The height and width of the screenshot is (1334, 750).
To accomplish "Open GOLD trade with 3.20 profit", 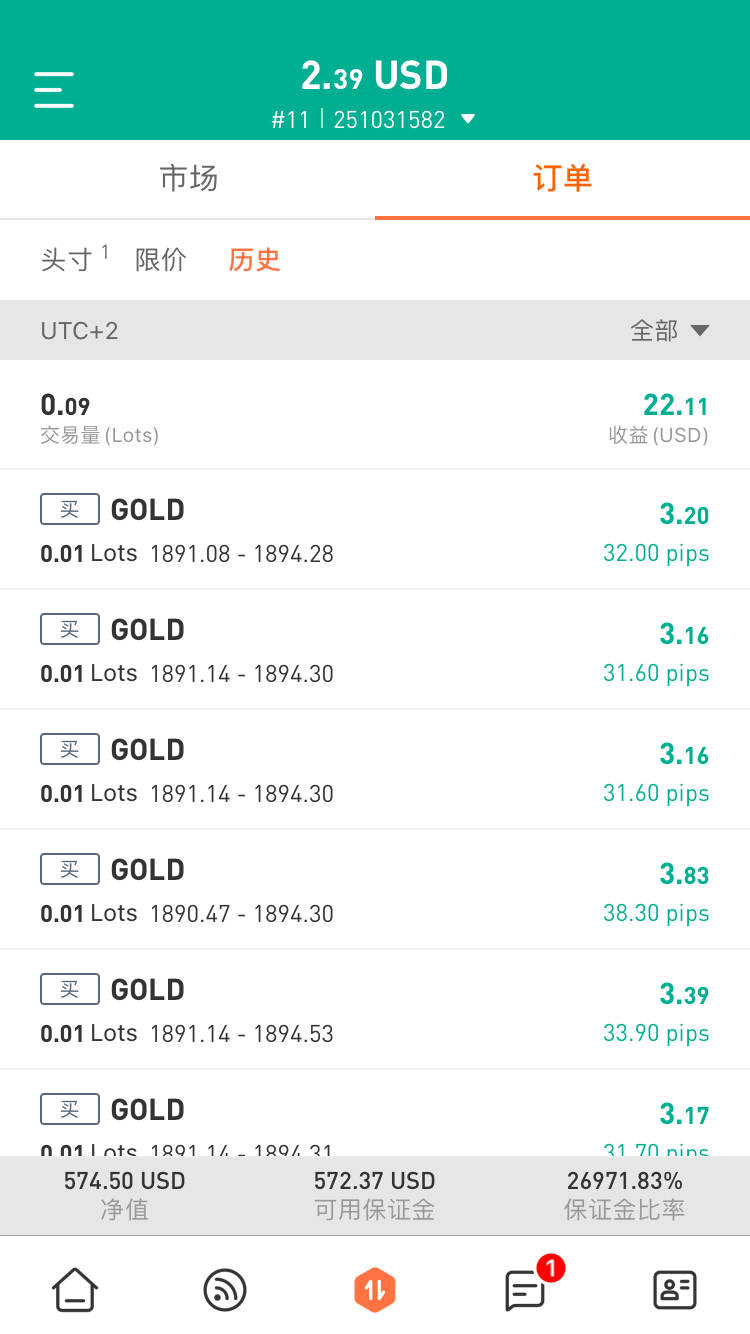I will pyautogui.click(x=375, y=530).
